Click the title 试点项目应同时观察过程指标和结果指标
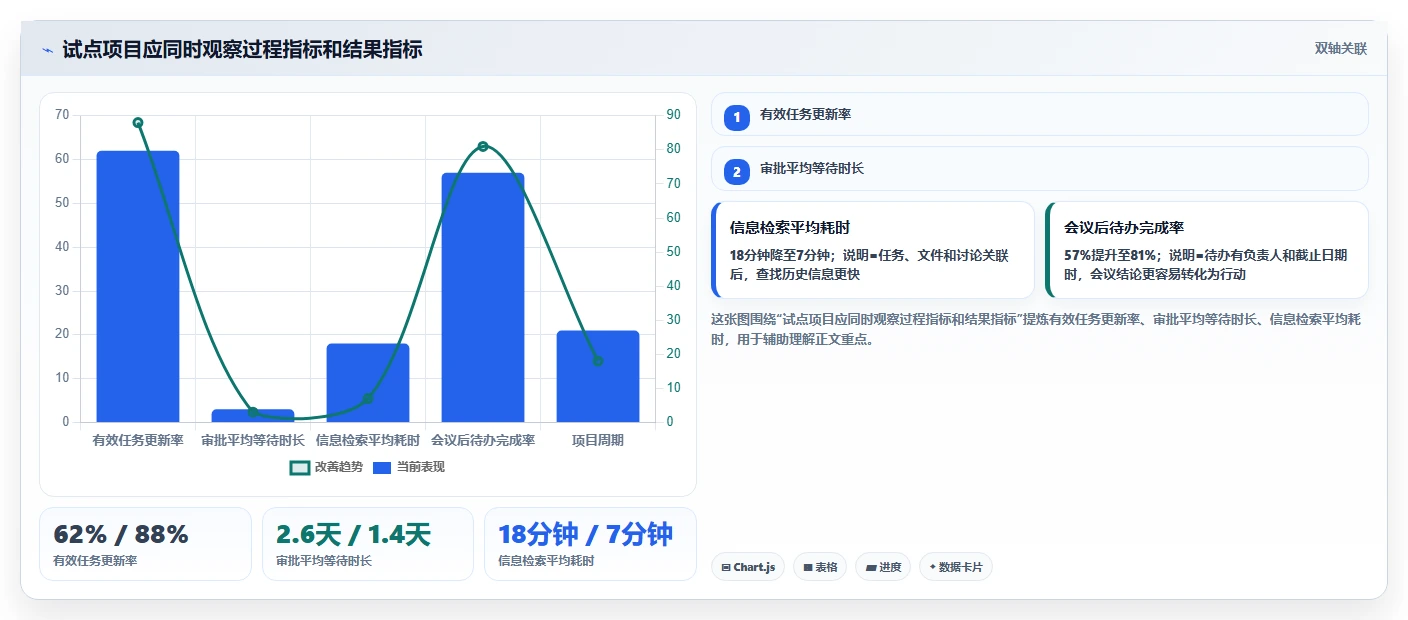 (x=242, y=49)
